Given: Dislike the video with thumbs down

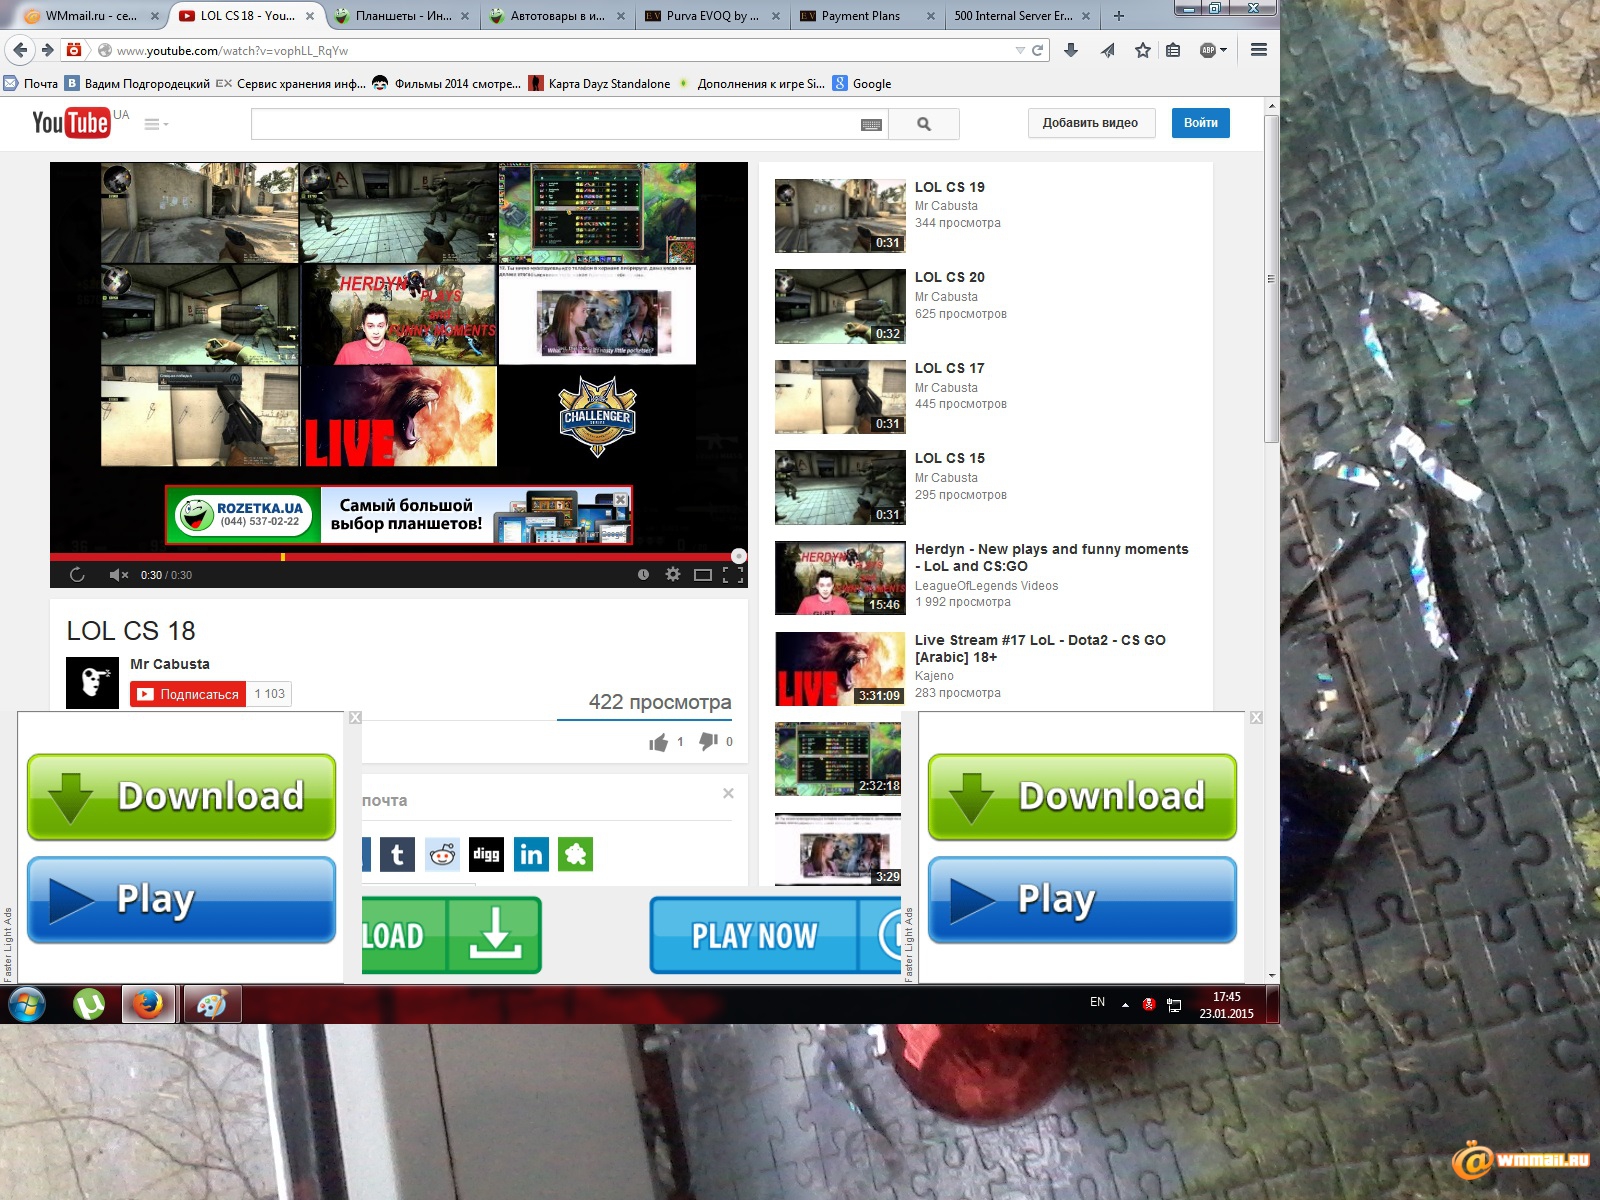Looking at the screenshot, I should click(x=708, y=742).
